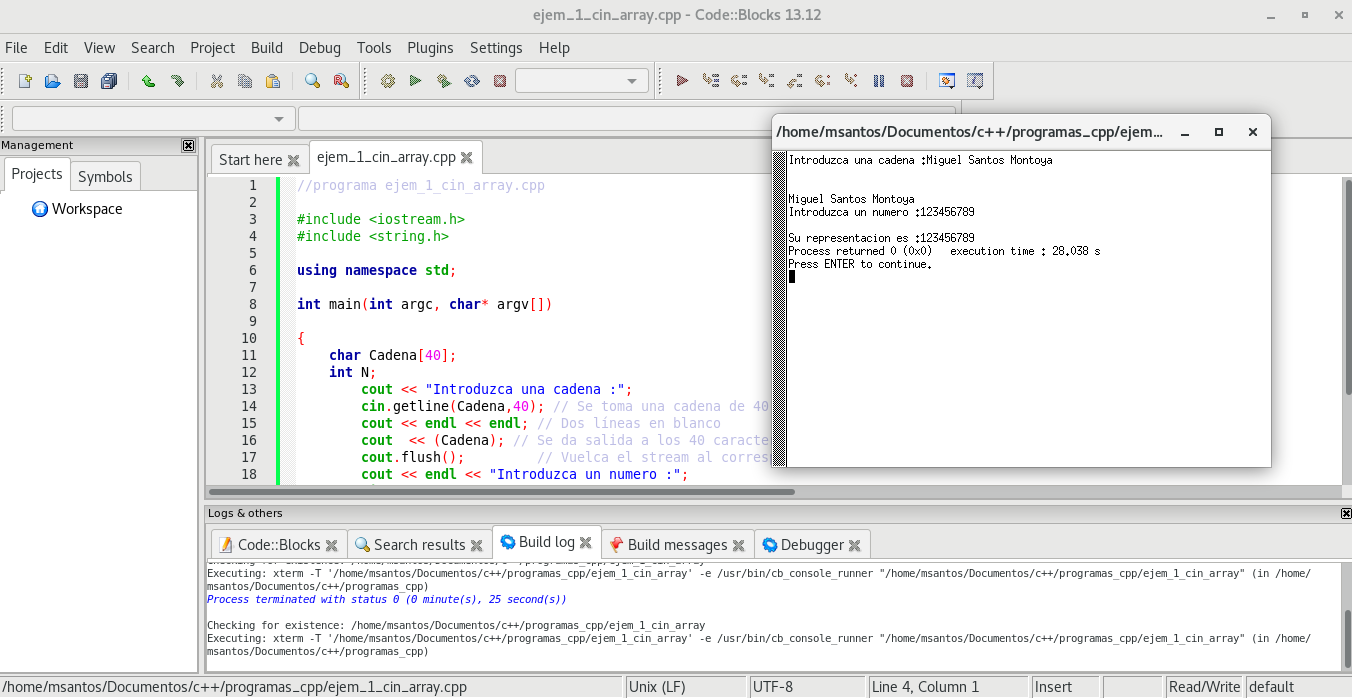Image resolution: width=1352 pixels, height=698 pixels.
Task: Build the project with the gear icon
Action: coord(388,81)
